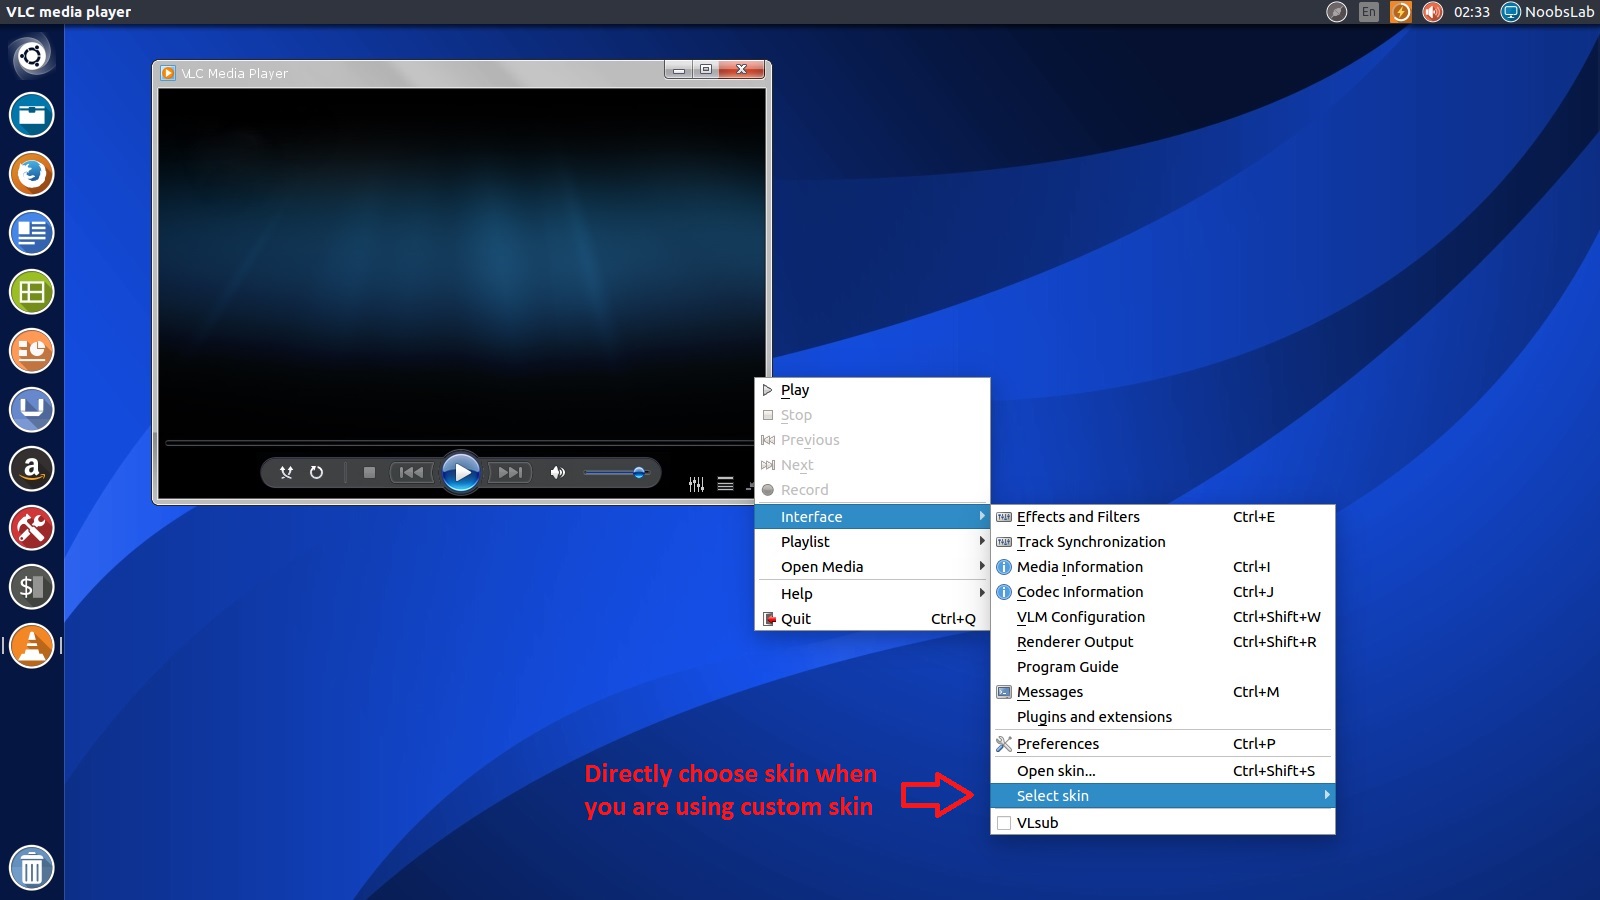Click the 02:33 clock in top bar
Viewport: 1600px width, 900px height.
pyautogui.click(x=1472, y=12)
